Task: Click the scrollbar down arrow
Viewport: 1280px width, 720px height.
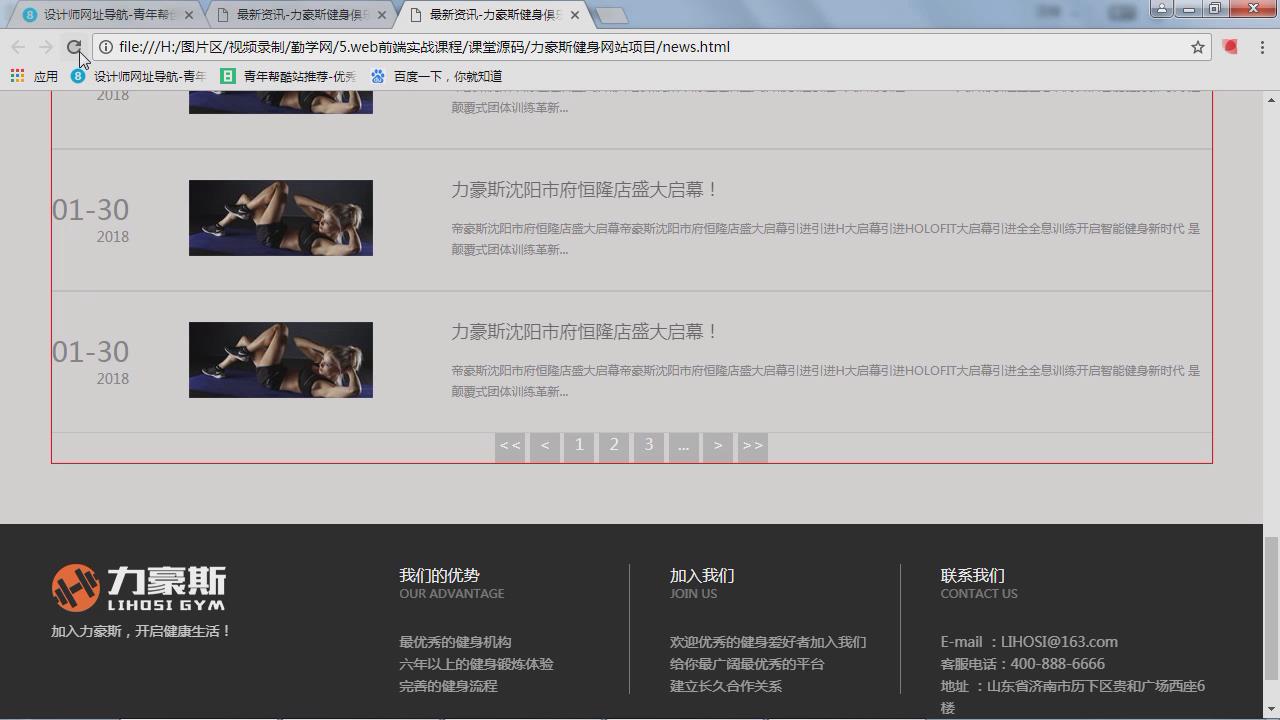Action: coord(1271,712)
